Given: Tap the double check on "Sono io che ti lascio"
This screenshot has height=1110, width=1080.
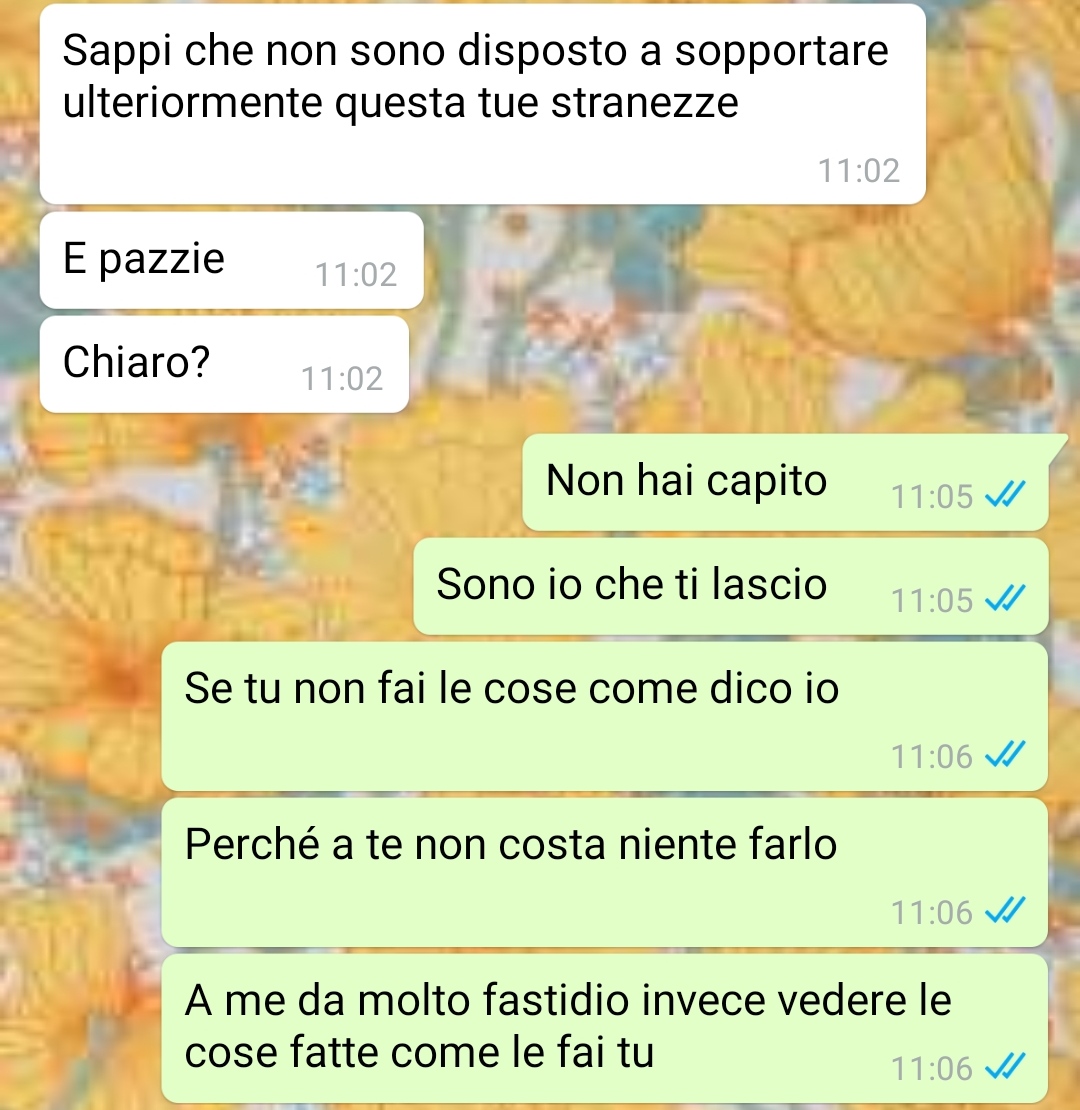Looking at the screenshot, I should pyautogui.click(x=1005, y=599).
